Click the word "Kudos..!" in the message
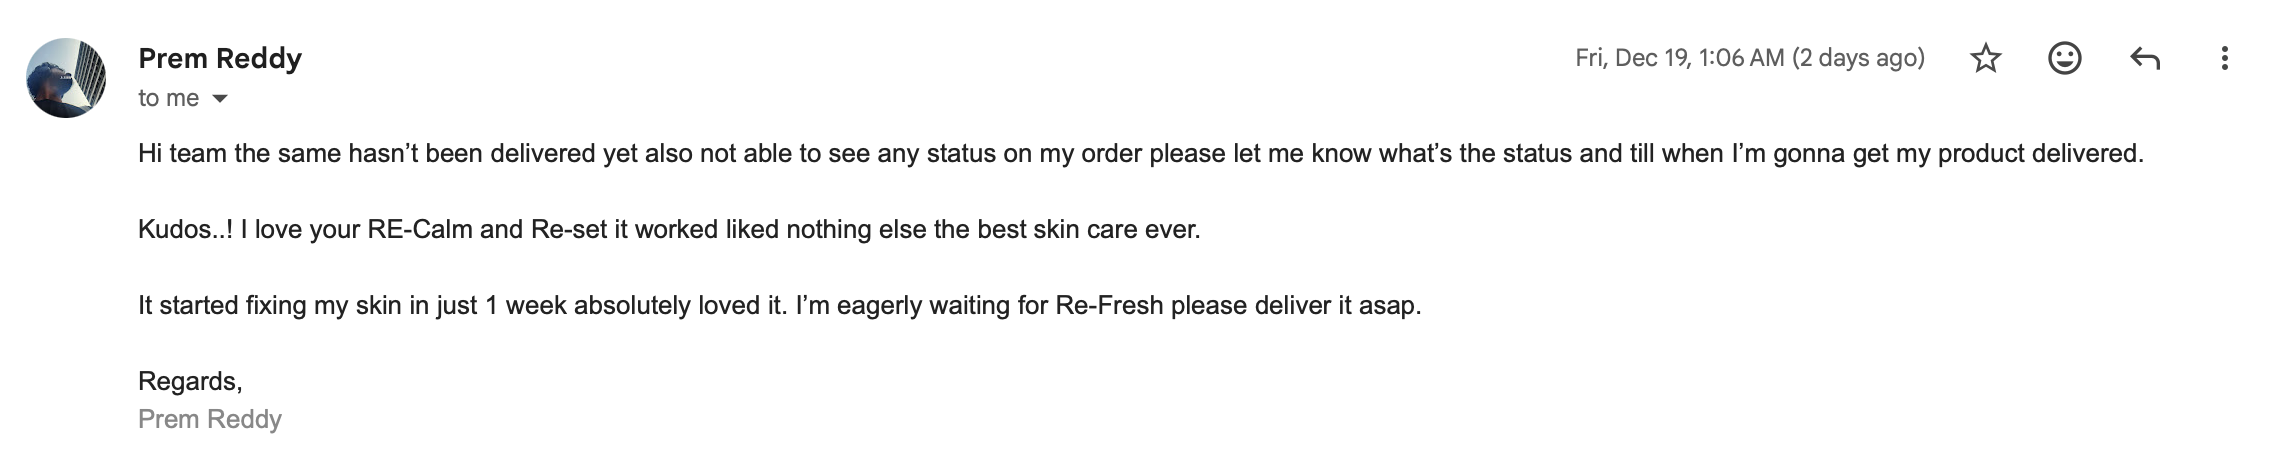 click(185, 230)
